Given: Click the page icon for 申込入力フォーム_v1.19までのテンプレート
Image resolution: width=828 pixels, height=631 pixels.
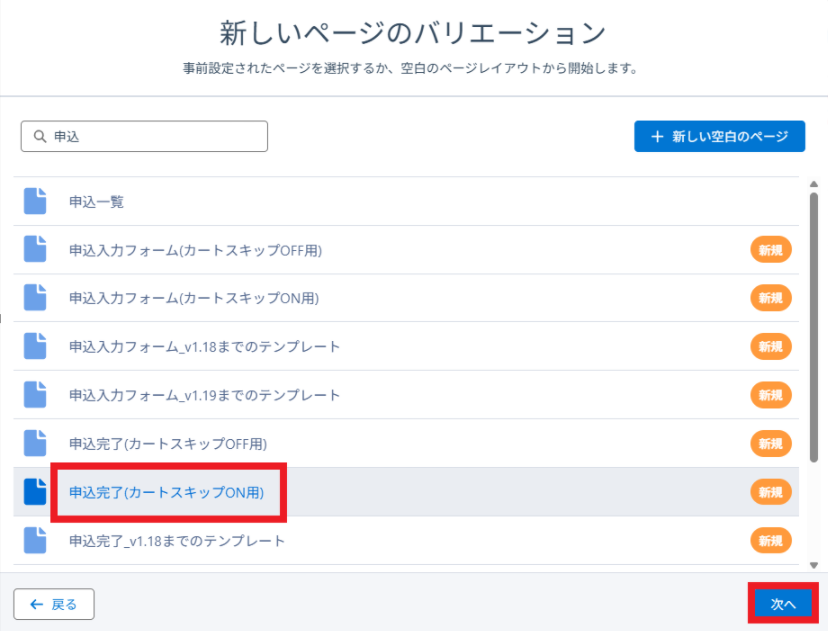Looking at the screenshot, I should click(35, 395).
